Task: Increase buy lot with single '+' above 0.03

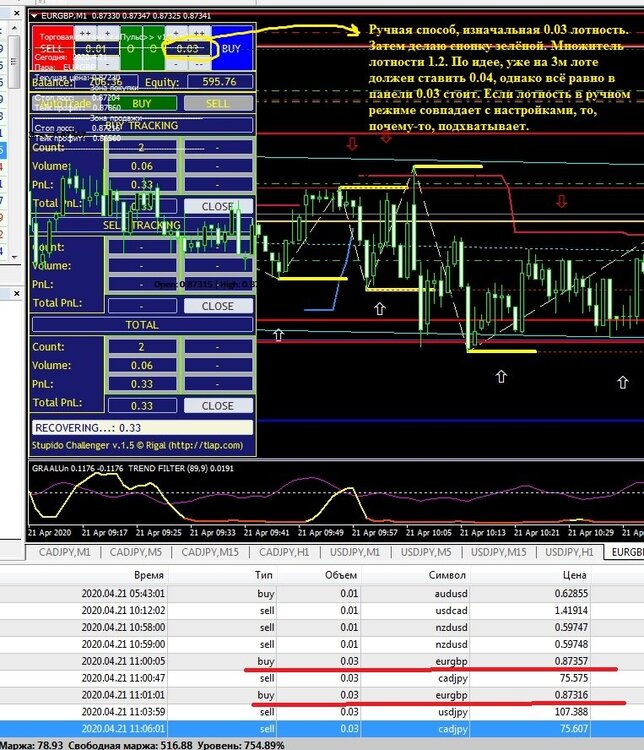Action: click(x=176, y=33)
